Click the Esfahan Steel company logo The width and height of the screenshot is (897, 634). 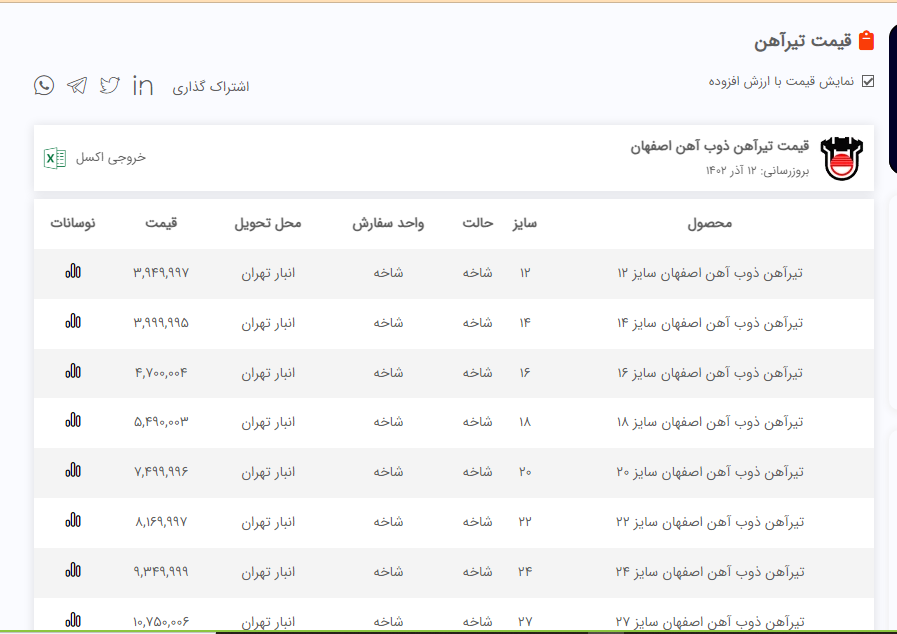pos(839,158)
